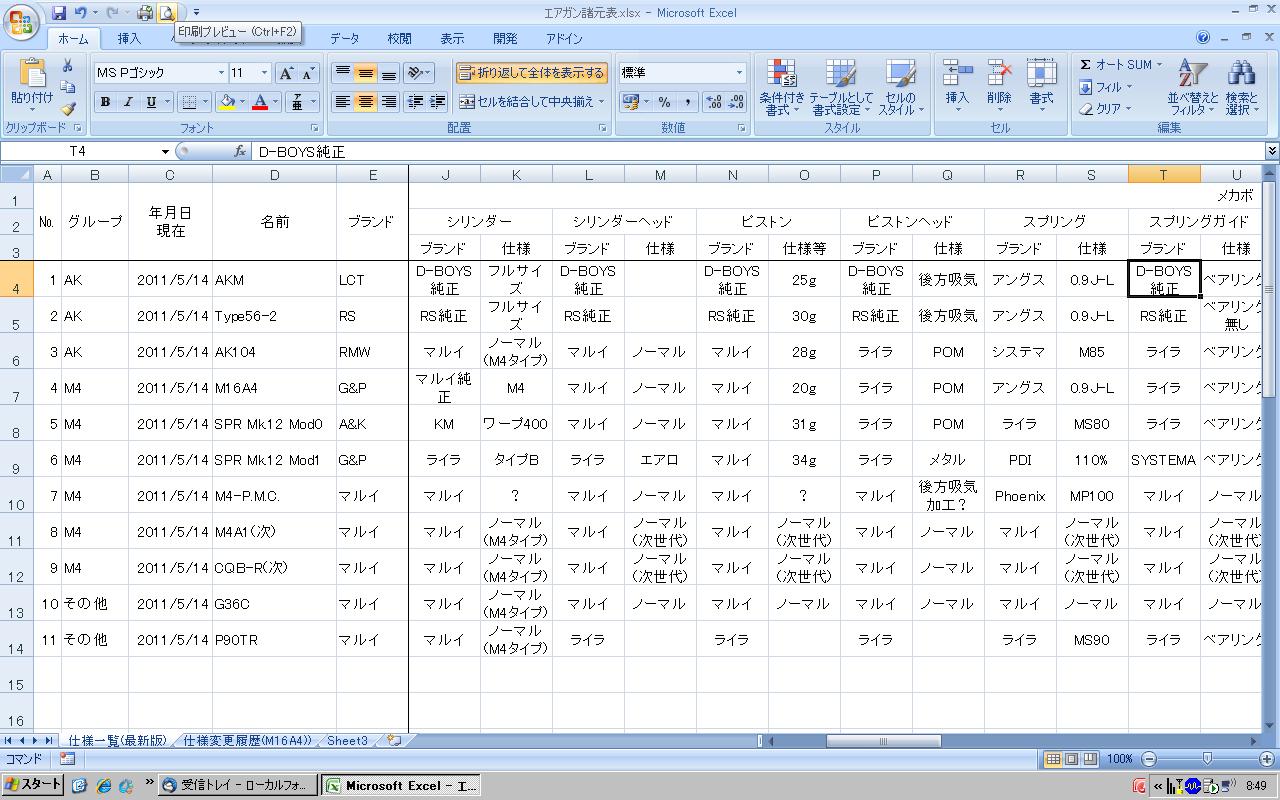The width and height of the screenshot is (1280, 800).
Task: Open sheet tab 仕様変更履歴(M16A4)
Action: pyautogui.click(x=247, y=741)
